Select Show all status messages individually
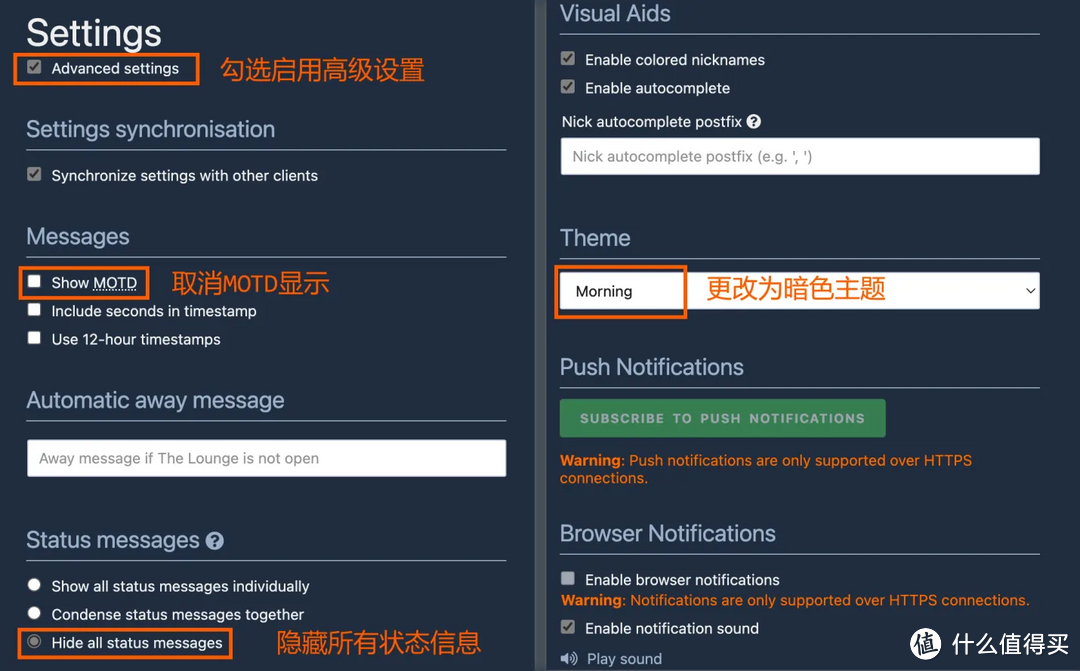Image resolution: width=1080 pixels, height=671 pixels. click(x=33, y=586)
